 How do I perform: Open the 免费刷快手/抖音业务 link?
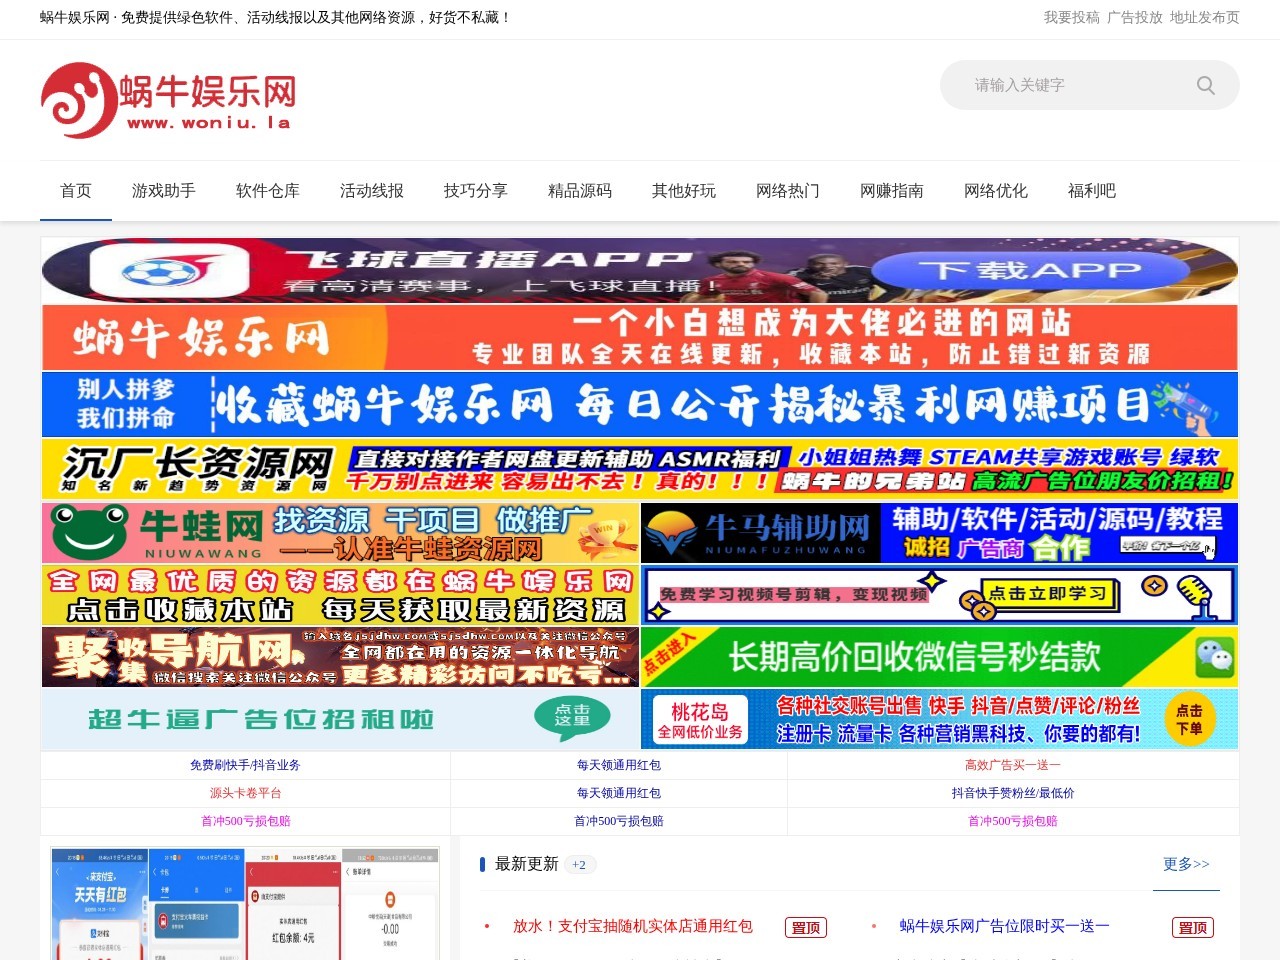click(245, 765)
